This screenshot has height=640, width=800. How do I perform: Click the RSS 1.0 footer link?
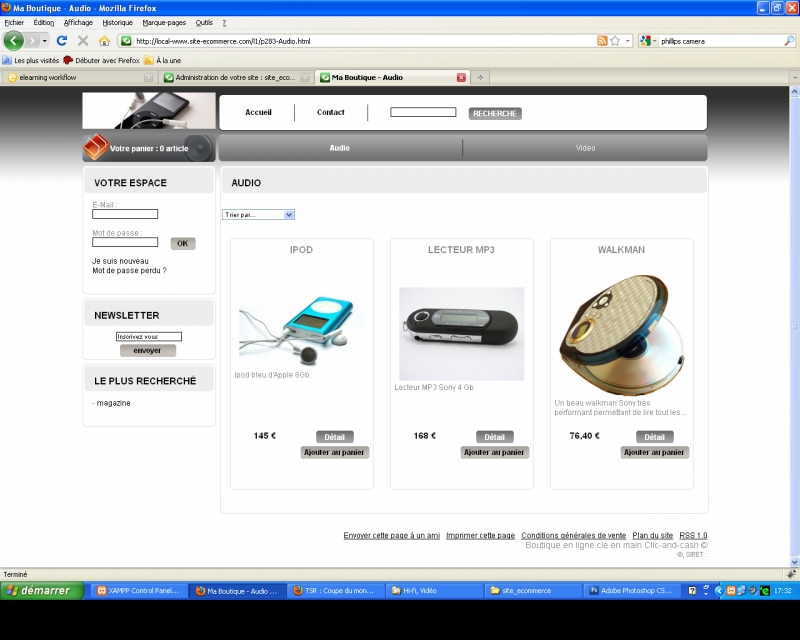pyautogui.click(x=693, y=535)
